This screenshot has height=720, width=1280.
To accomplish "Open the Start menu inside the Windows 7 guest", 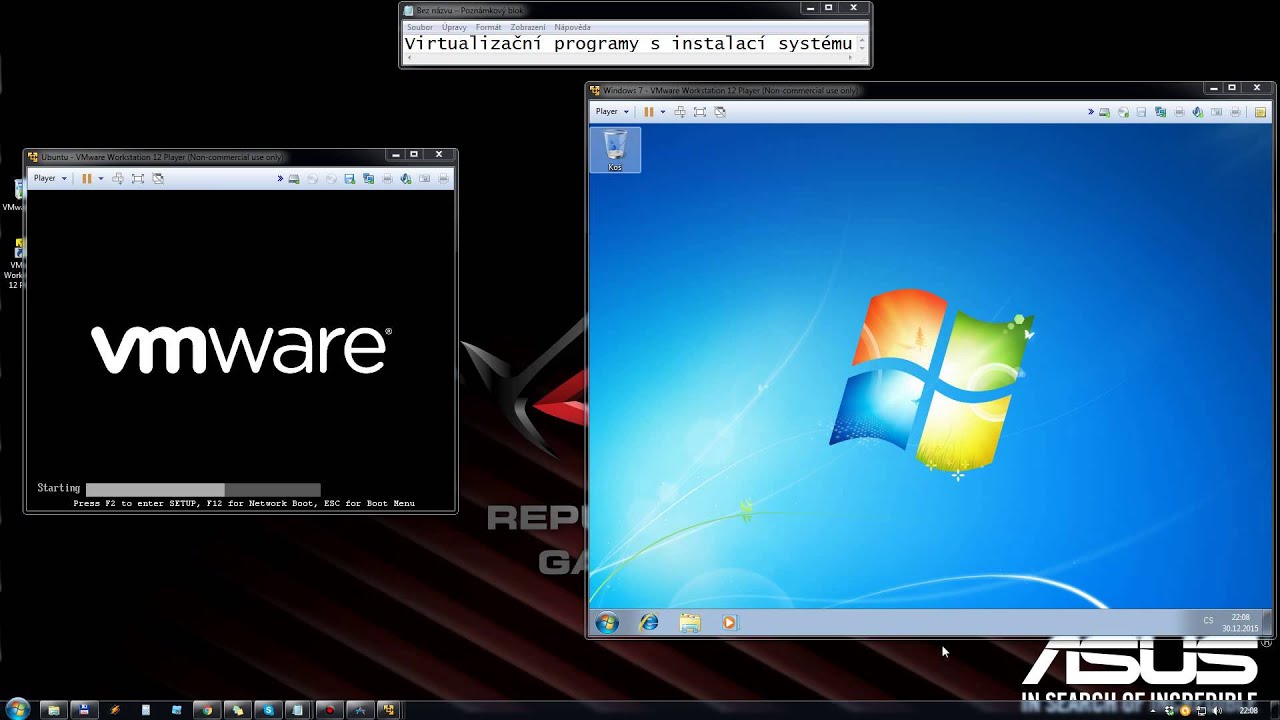I will tap(607, 623).
